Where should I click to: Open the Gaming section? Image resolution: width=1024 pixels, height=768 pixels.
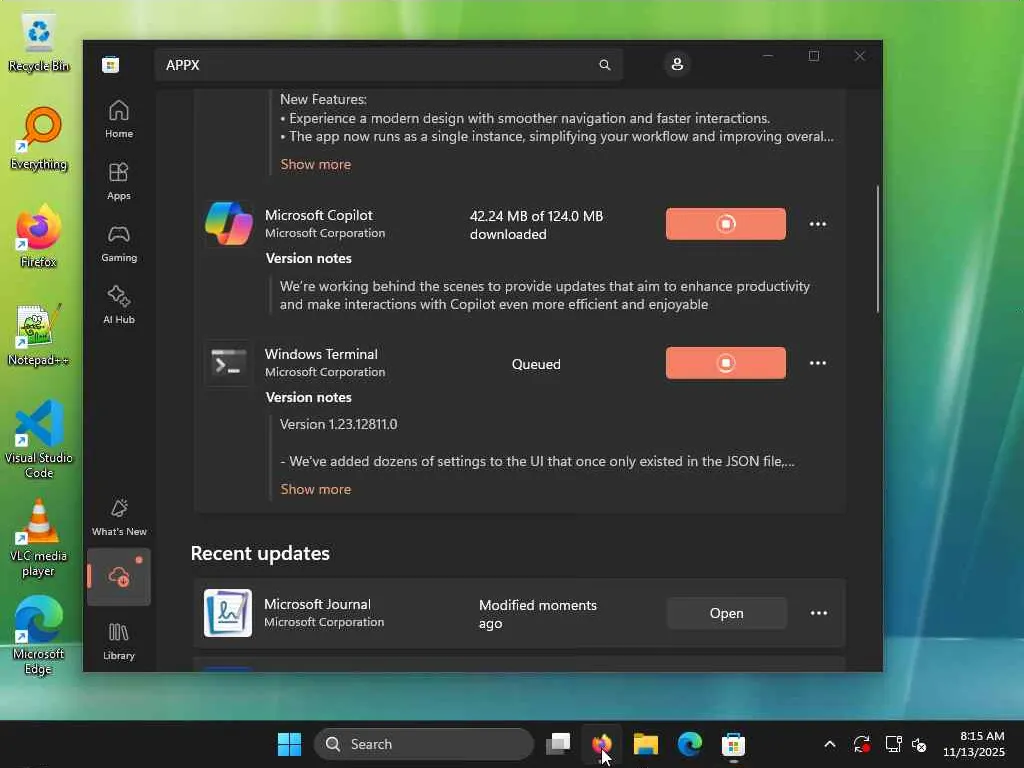(x=119, y=243)
